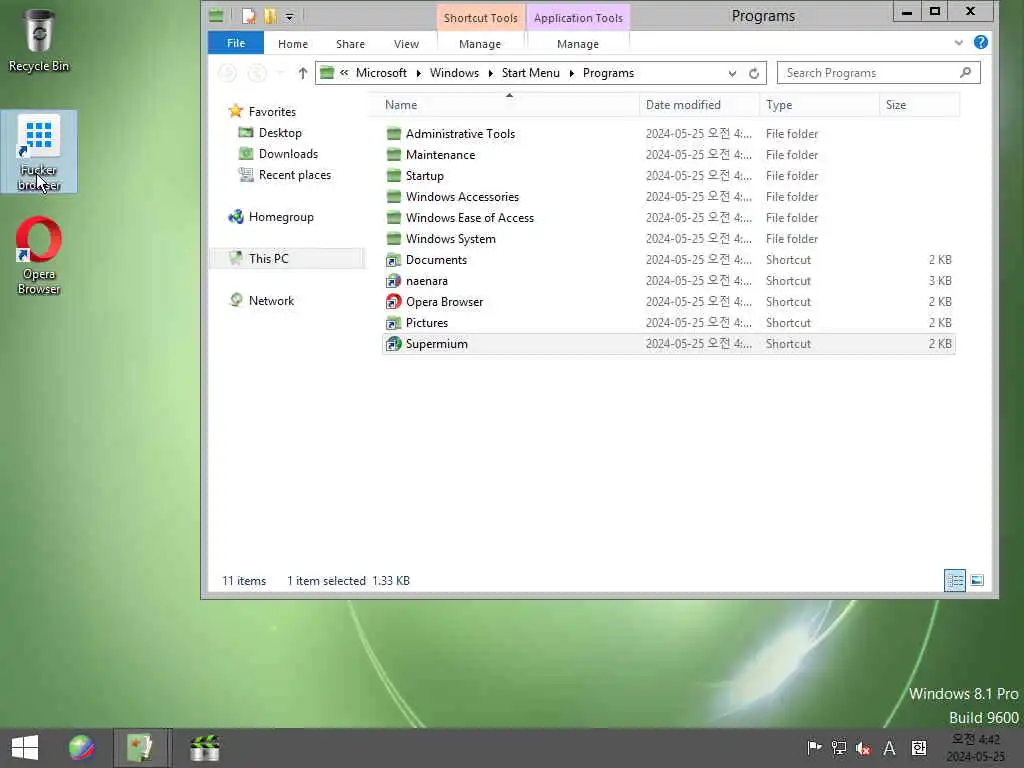
Task: Expand the arrow after Start Menu in breadcrumb
Action: 571,73
